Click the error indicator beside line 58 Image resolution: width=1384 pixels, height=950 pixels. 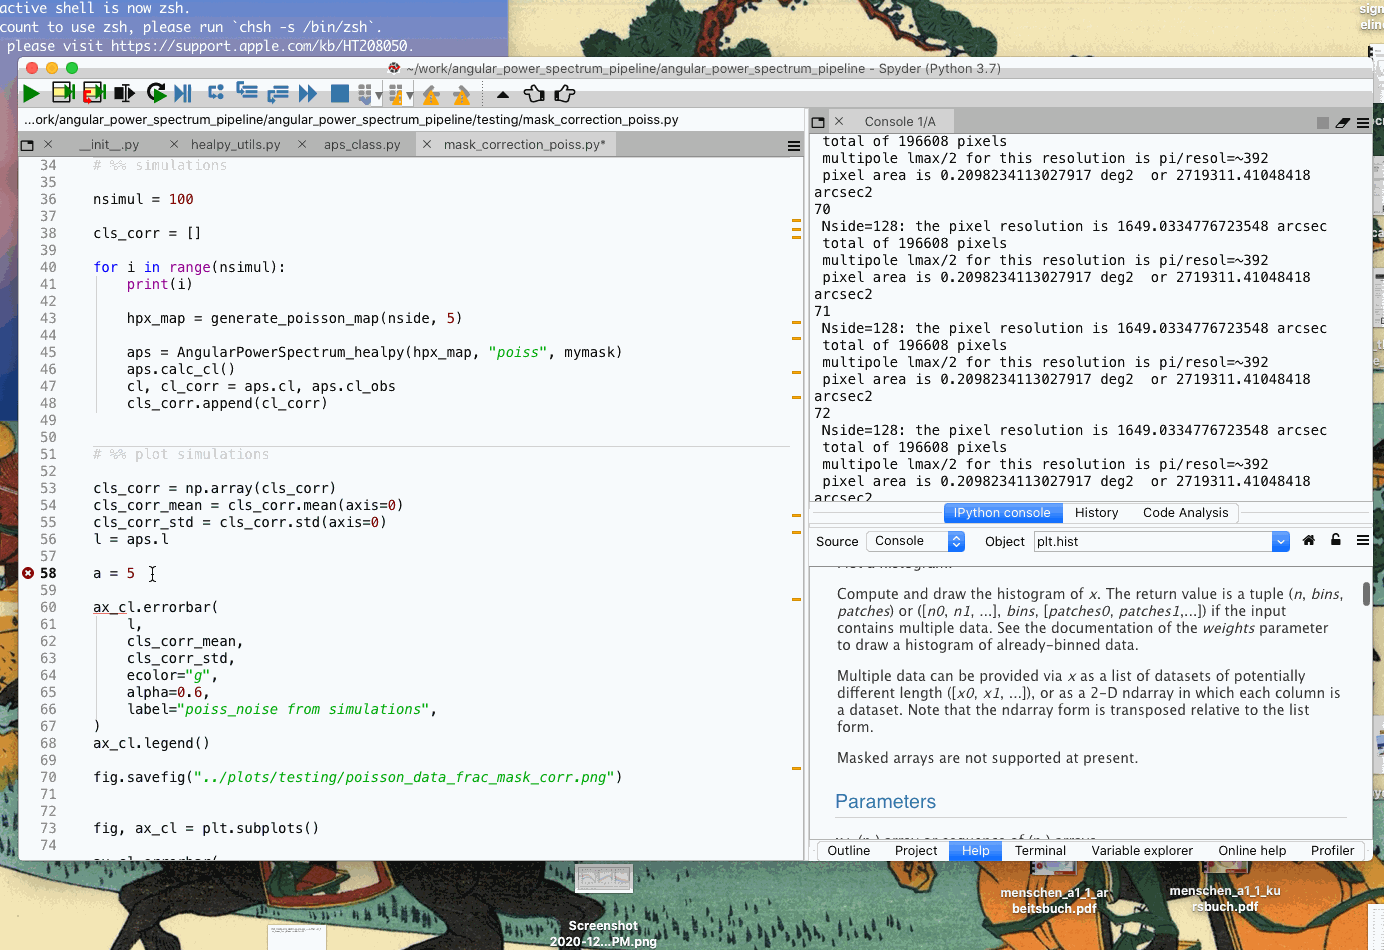tap(28, 573)
